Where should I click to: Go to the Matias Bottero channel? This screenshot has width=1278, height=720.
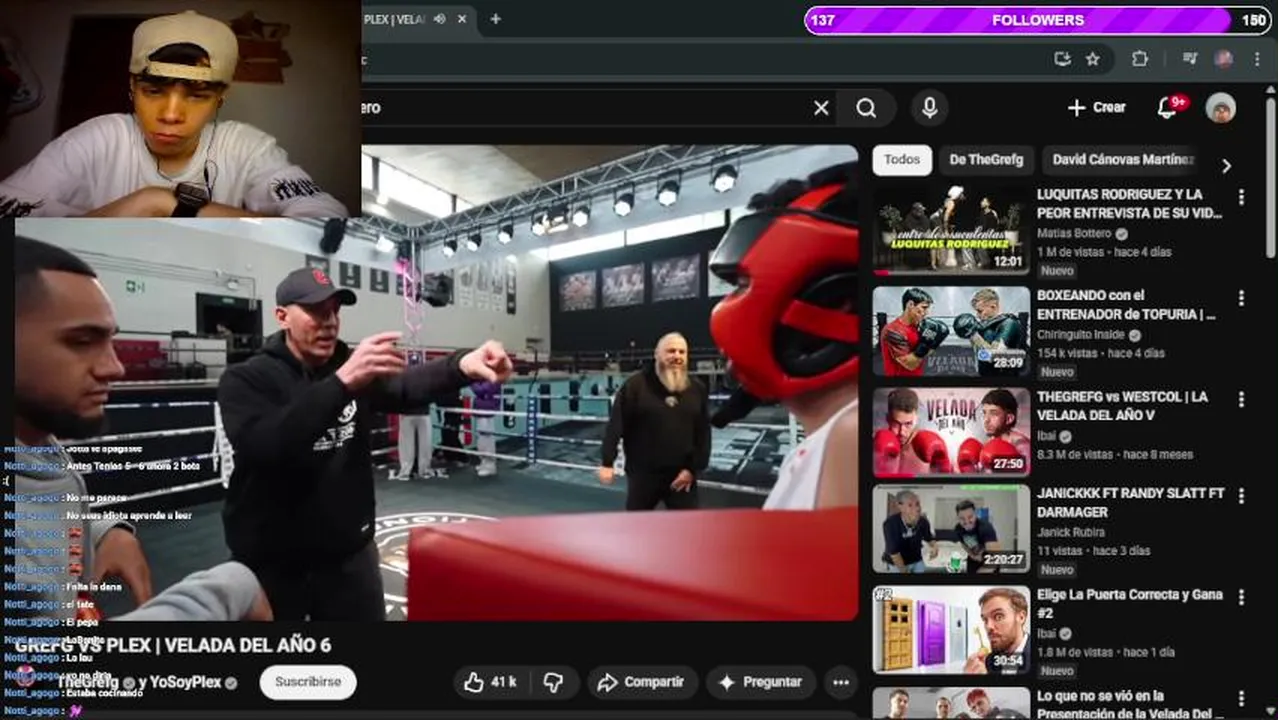[x=1074, y=234]
